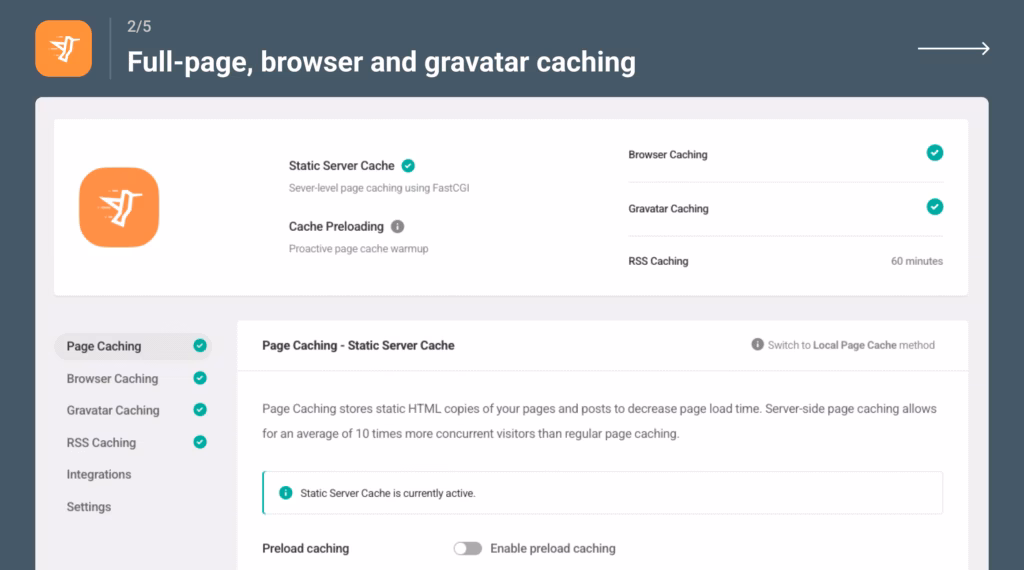Click the info icon in the active notice
The image size is (1024, 570).
coord(286,493)
